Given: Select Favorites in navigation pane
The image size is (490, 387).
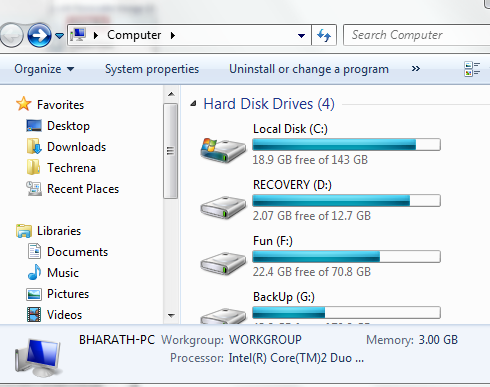Looking at the screenshot, I should point(60,105).
